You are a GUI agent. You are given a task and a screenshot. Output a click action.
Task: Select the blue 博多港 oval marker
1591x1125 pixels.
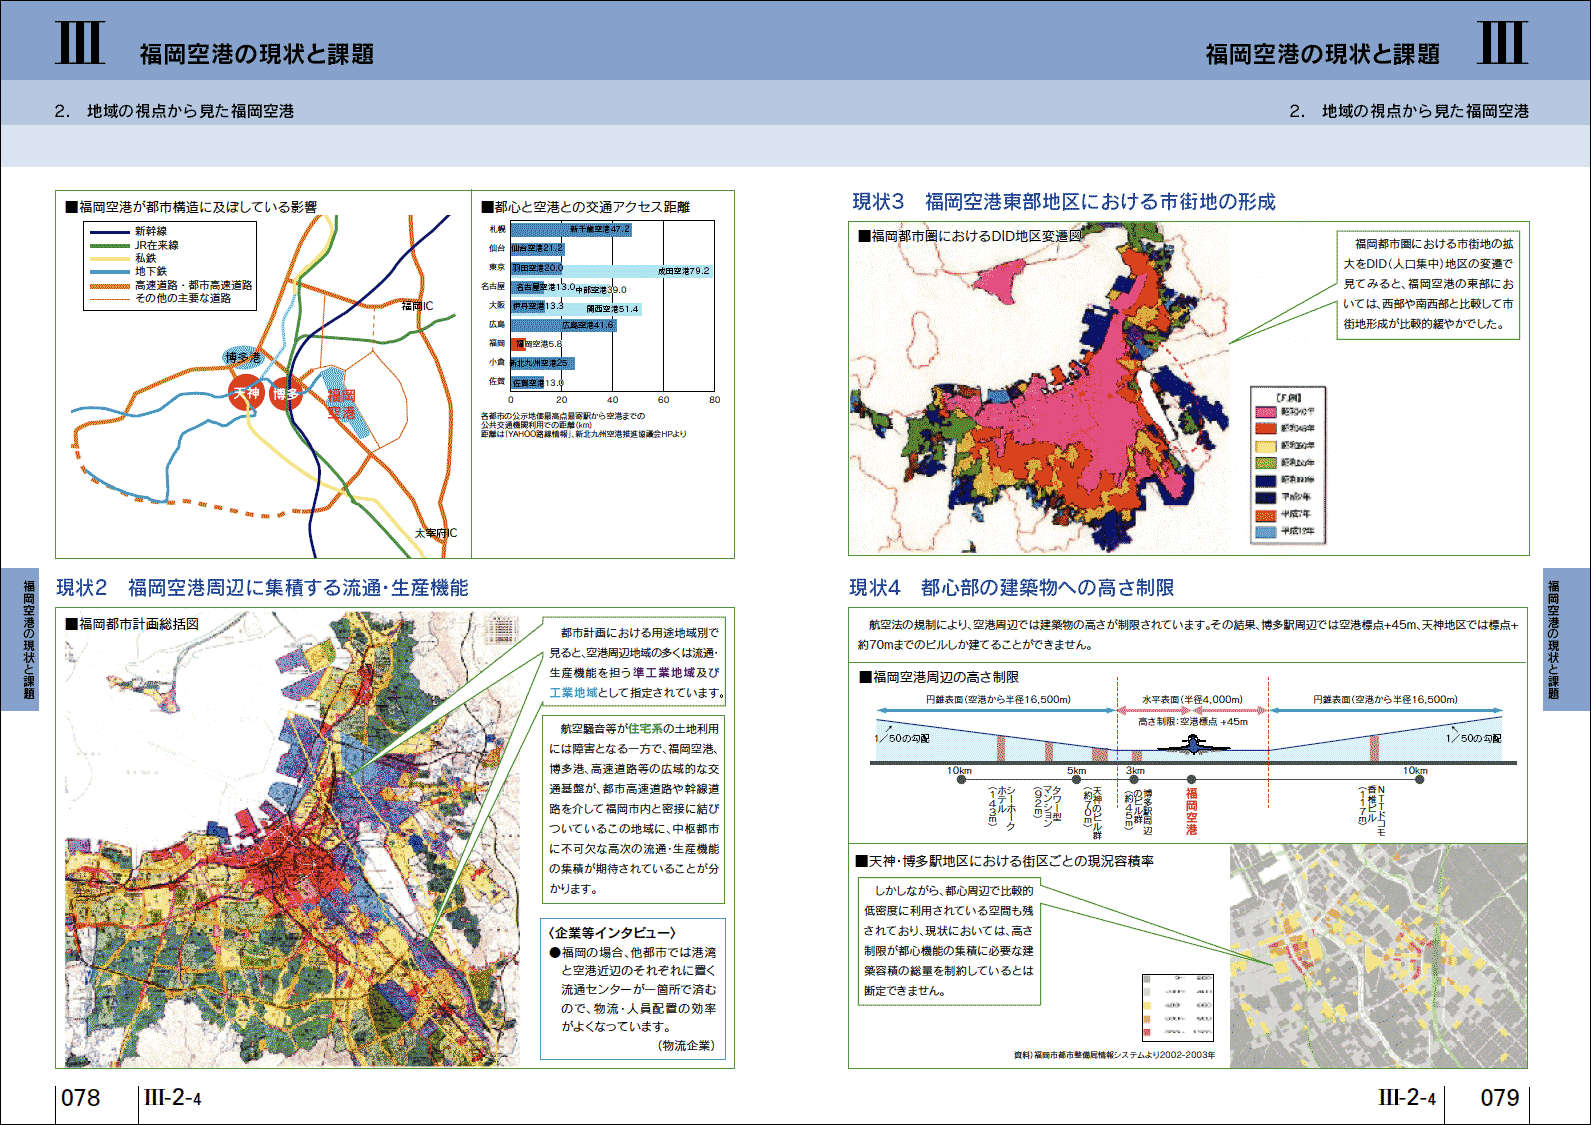coord(243,357)
